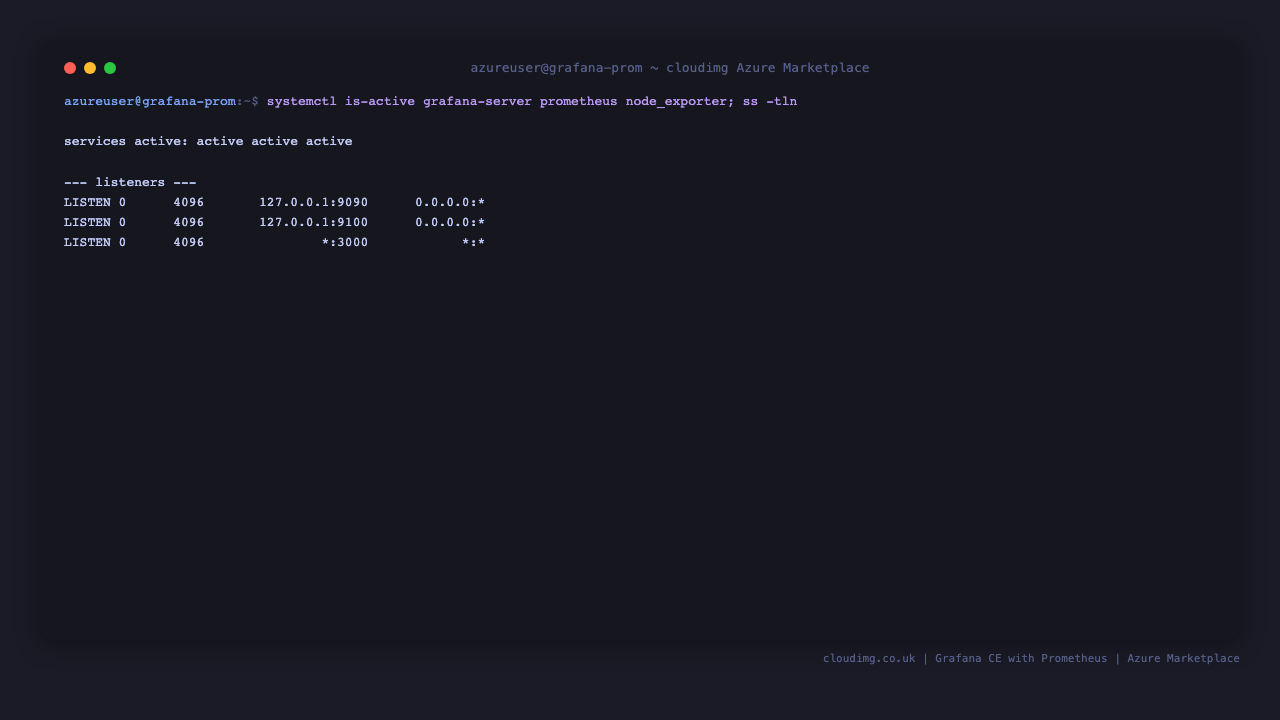Viewport: 1280px width, 720px height.
Task: Click the red close window dot
Action: [x=70, y=68]
